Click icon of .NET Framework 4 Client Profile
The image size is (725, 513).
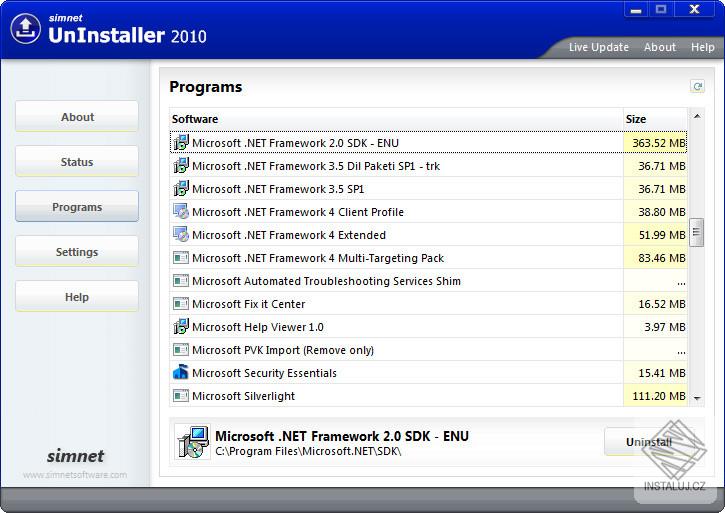(181, 211)
